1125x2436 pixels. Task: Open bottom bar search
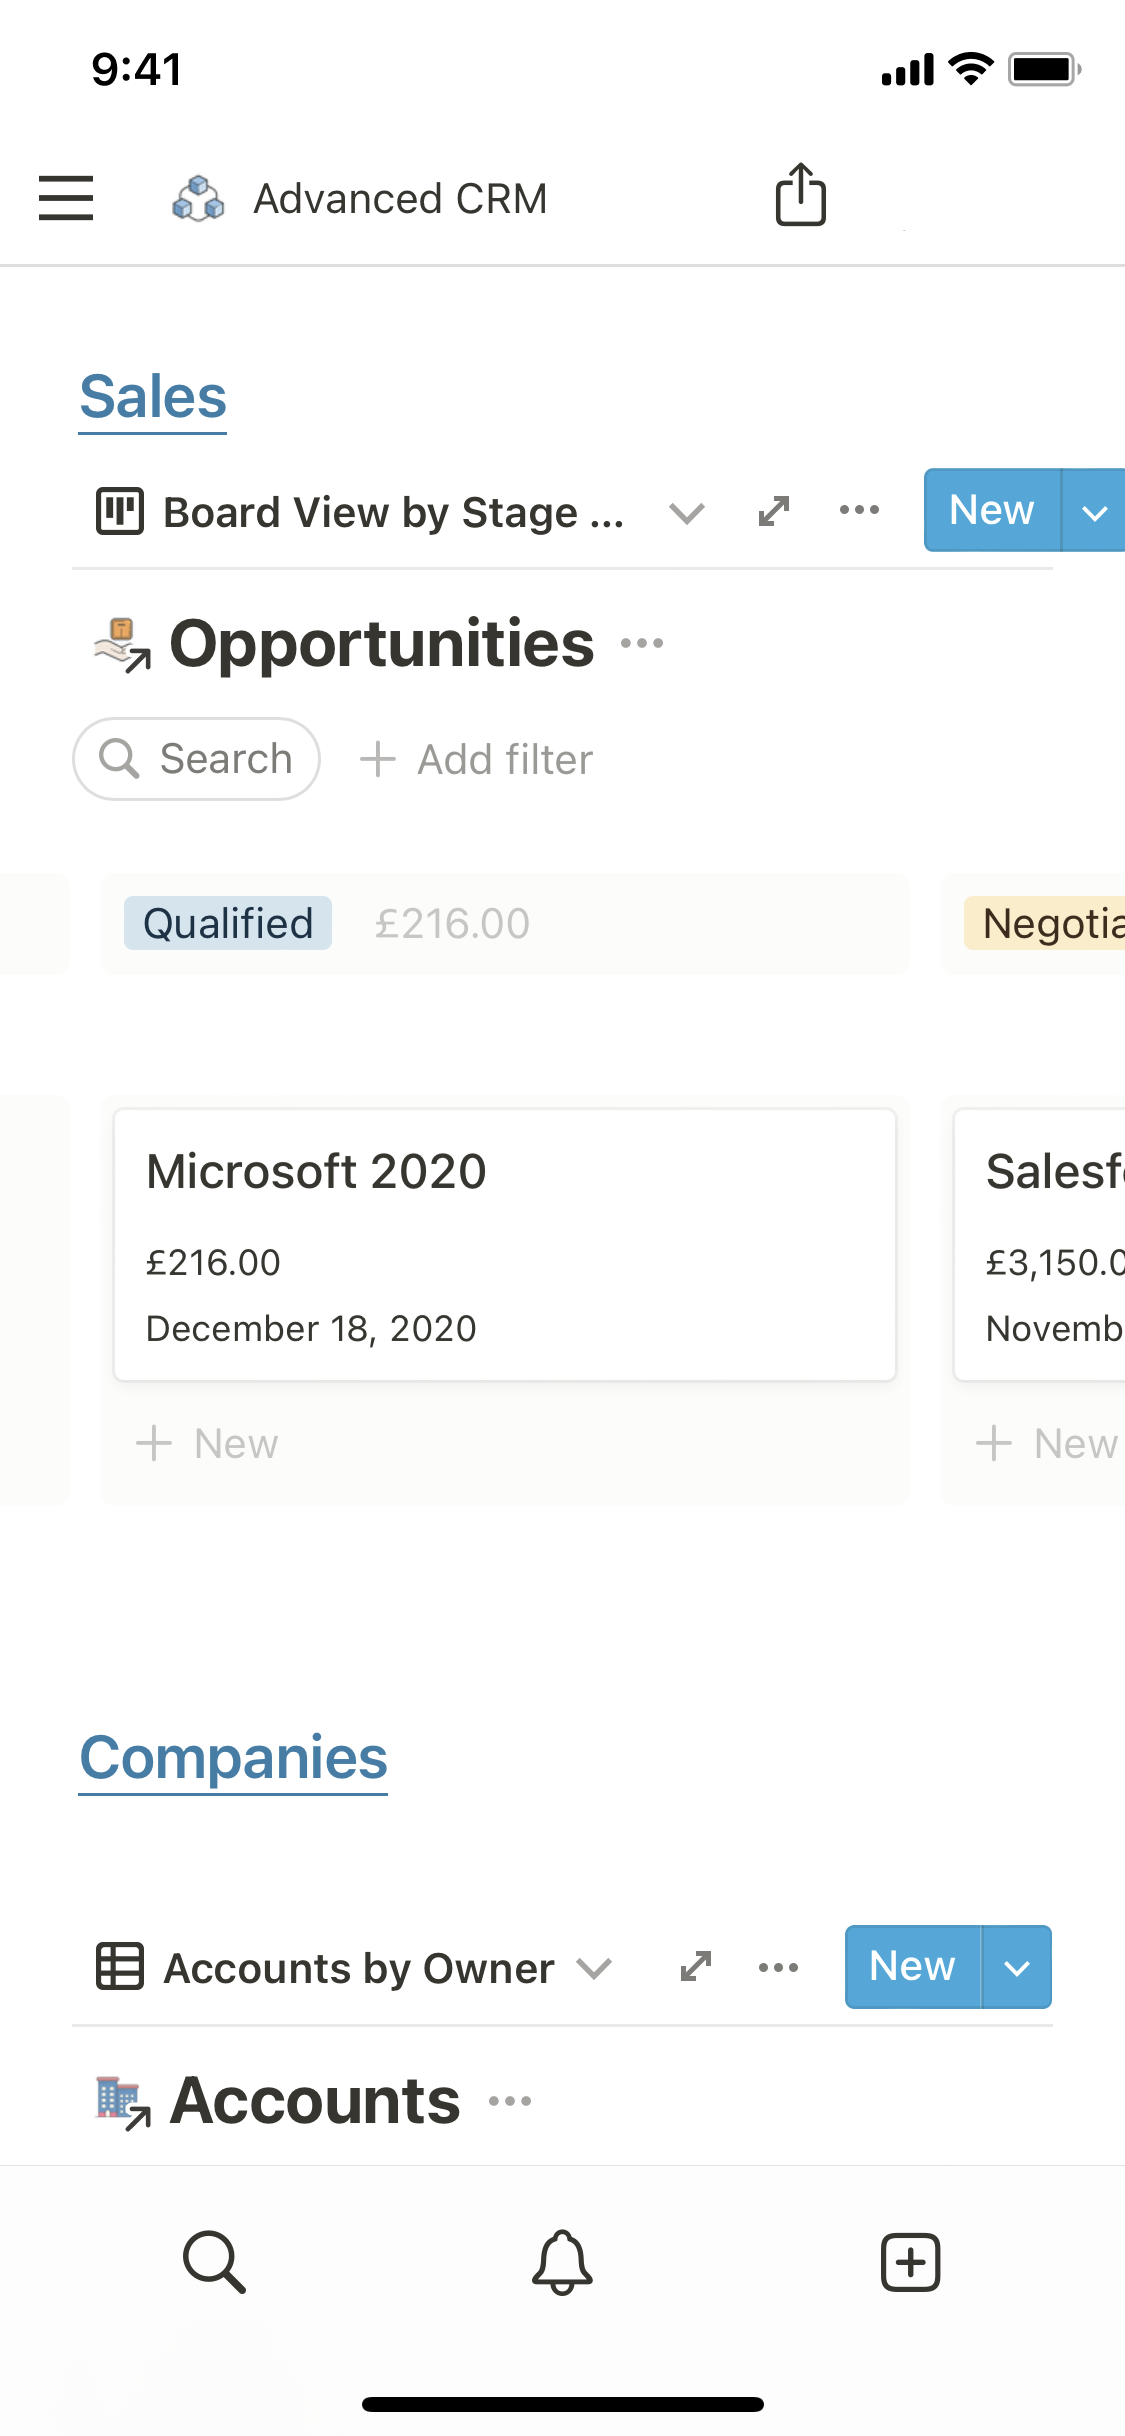214,2261
